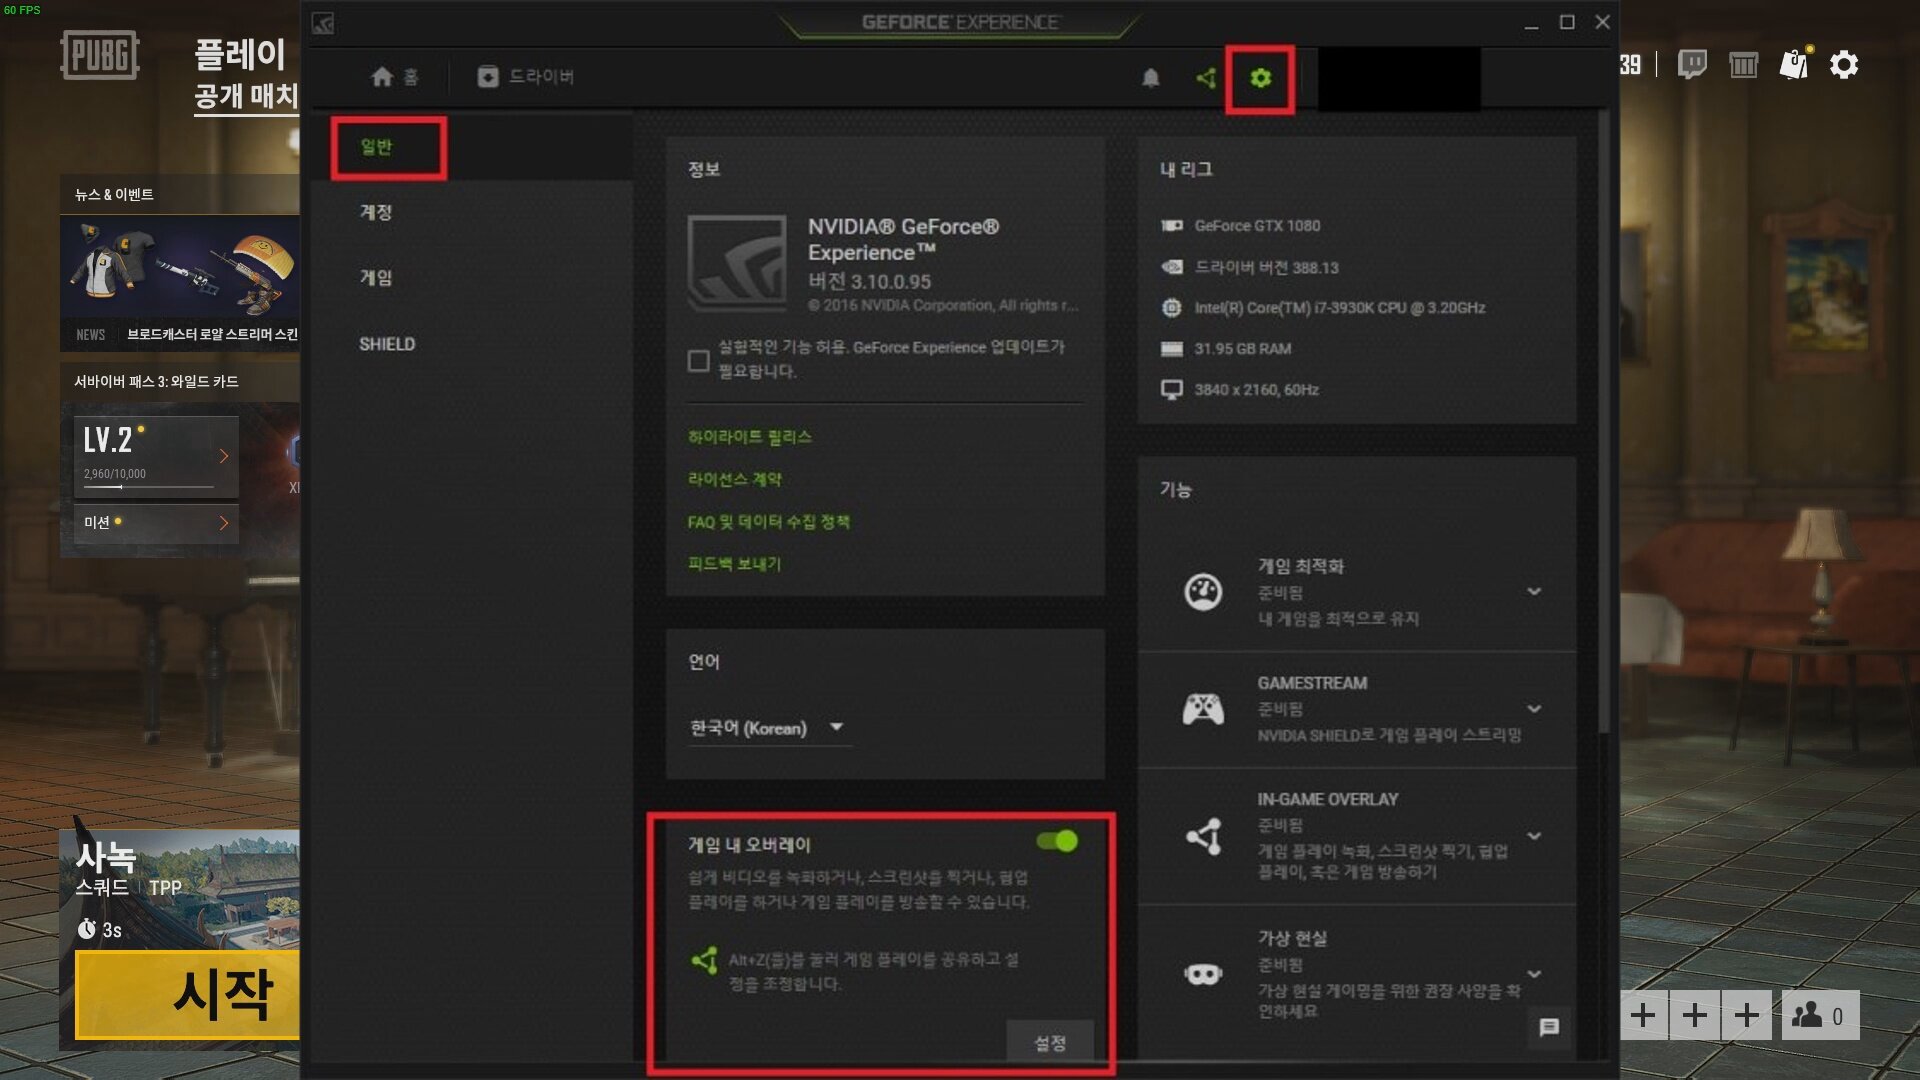This screenshot has height=1080, width=1920.
Task: Select 일반 in the settings sidebar
Action: pyautogui.click(x=377, y=147)
